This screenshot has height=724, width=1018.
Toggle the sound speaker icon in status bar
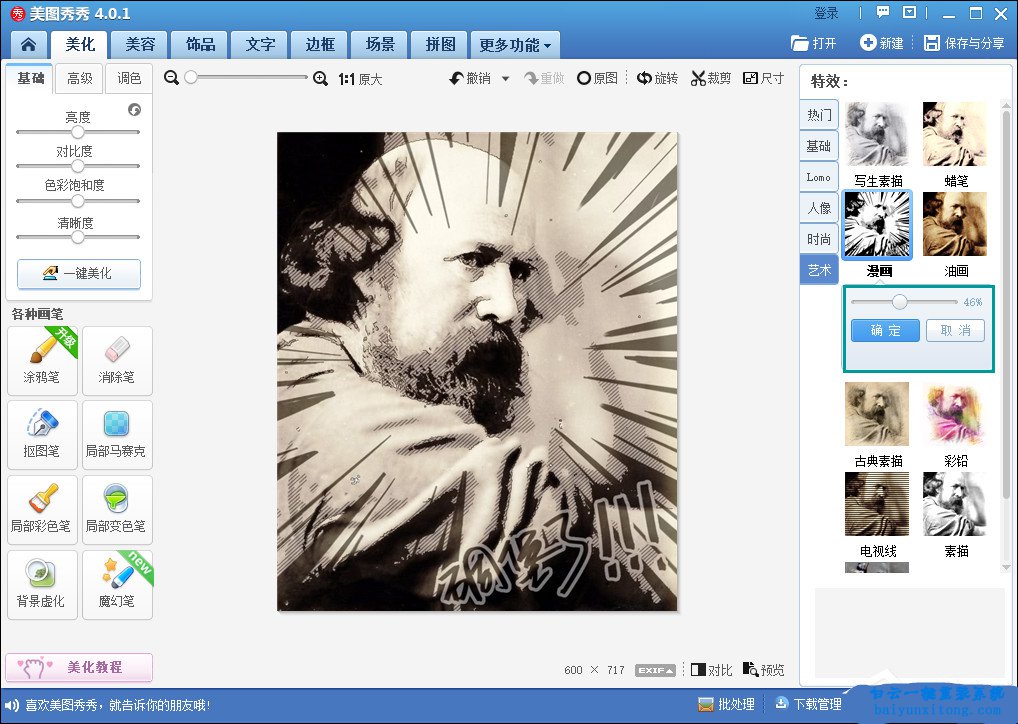click(12, 705)
